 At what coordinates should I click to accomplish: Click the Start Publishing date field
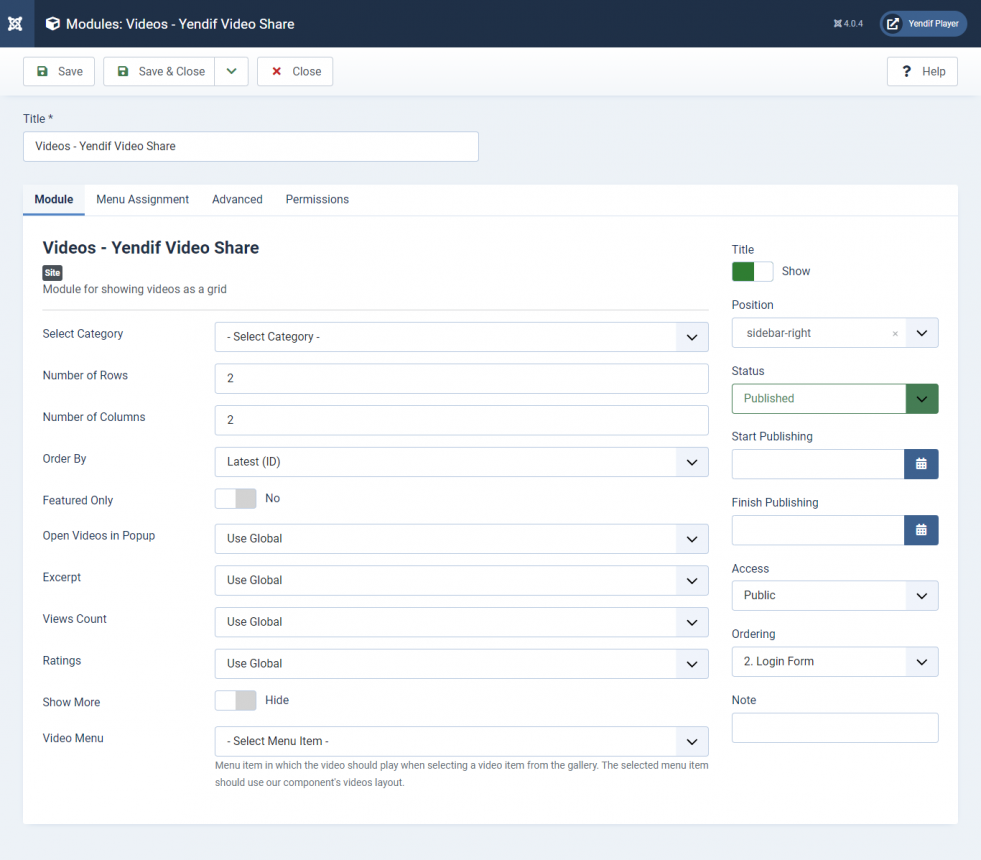click(x=818, y=464)
